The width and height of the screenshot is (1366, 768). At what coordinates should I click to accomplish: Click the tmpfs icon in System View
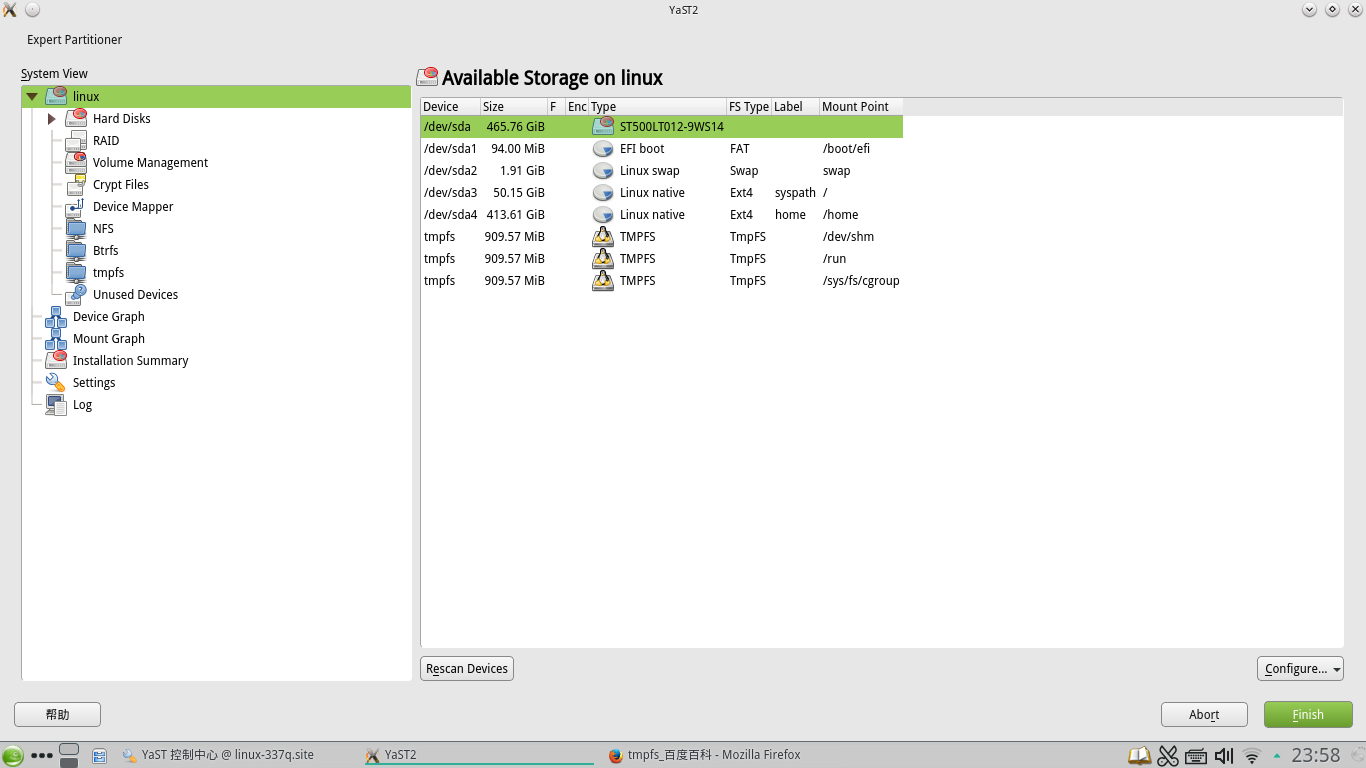(76, 272)
